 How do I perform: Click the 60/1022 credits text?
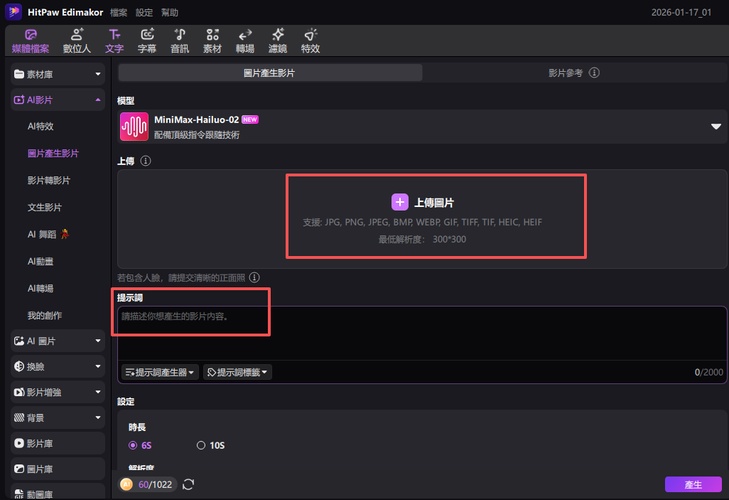click(155, 485)
